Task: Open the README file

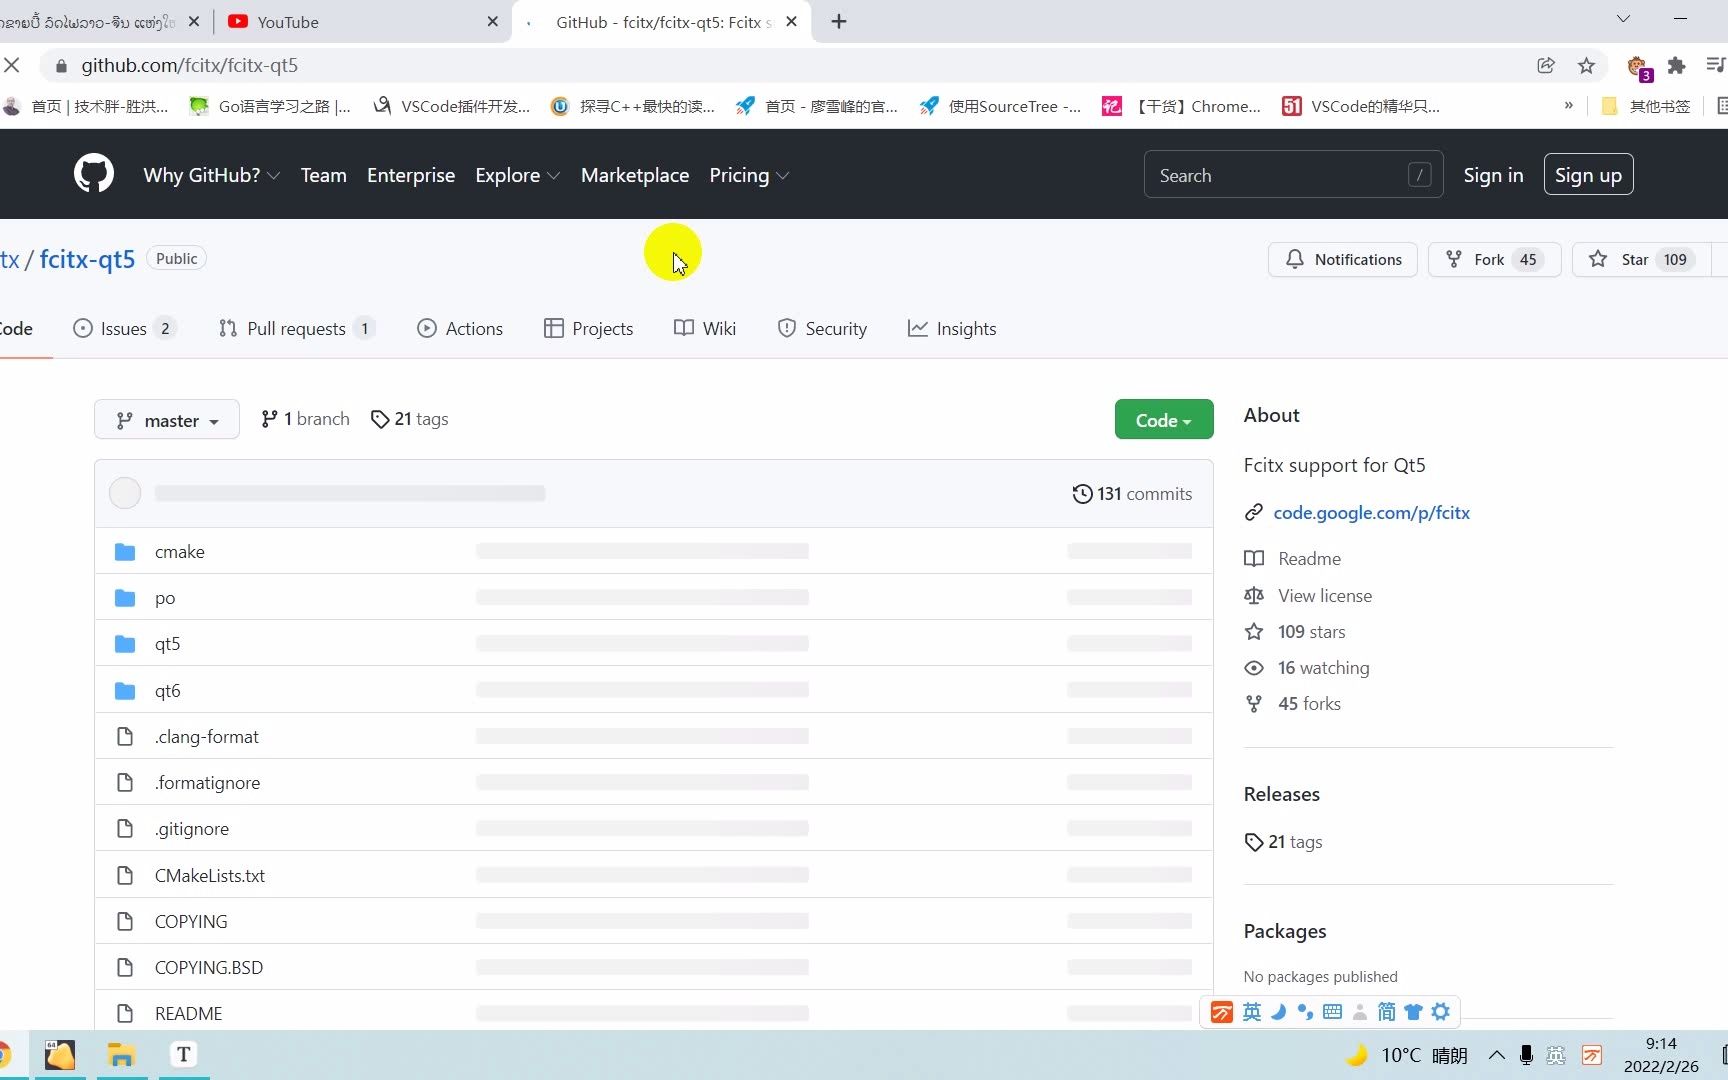Action: (x=189, y=1013)
